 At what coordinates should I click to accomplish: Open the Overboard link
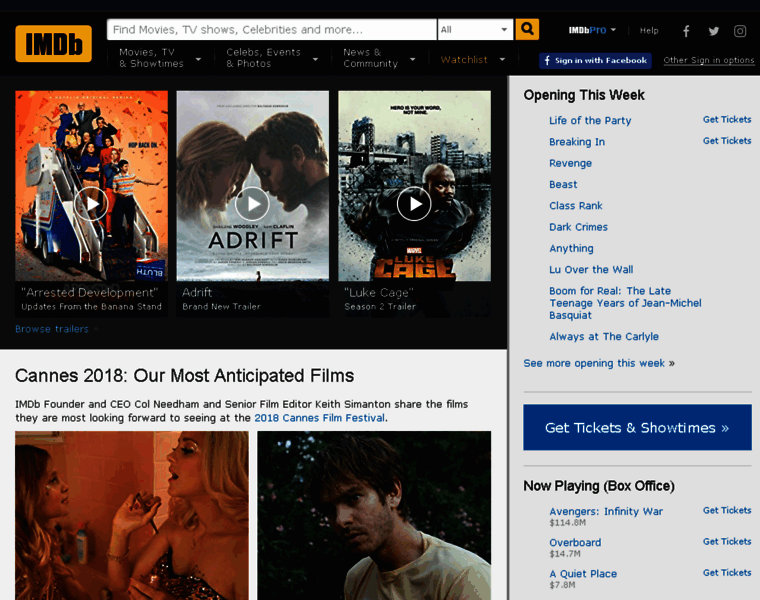coord(575,542)
